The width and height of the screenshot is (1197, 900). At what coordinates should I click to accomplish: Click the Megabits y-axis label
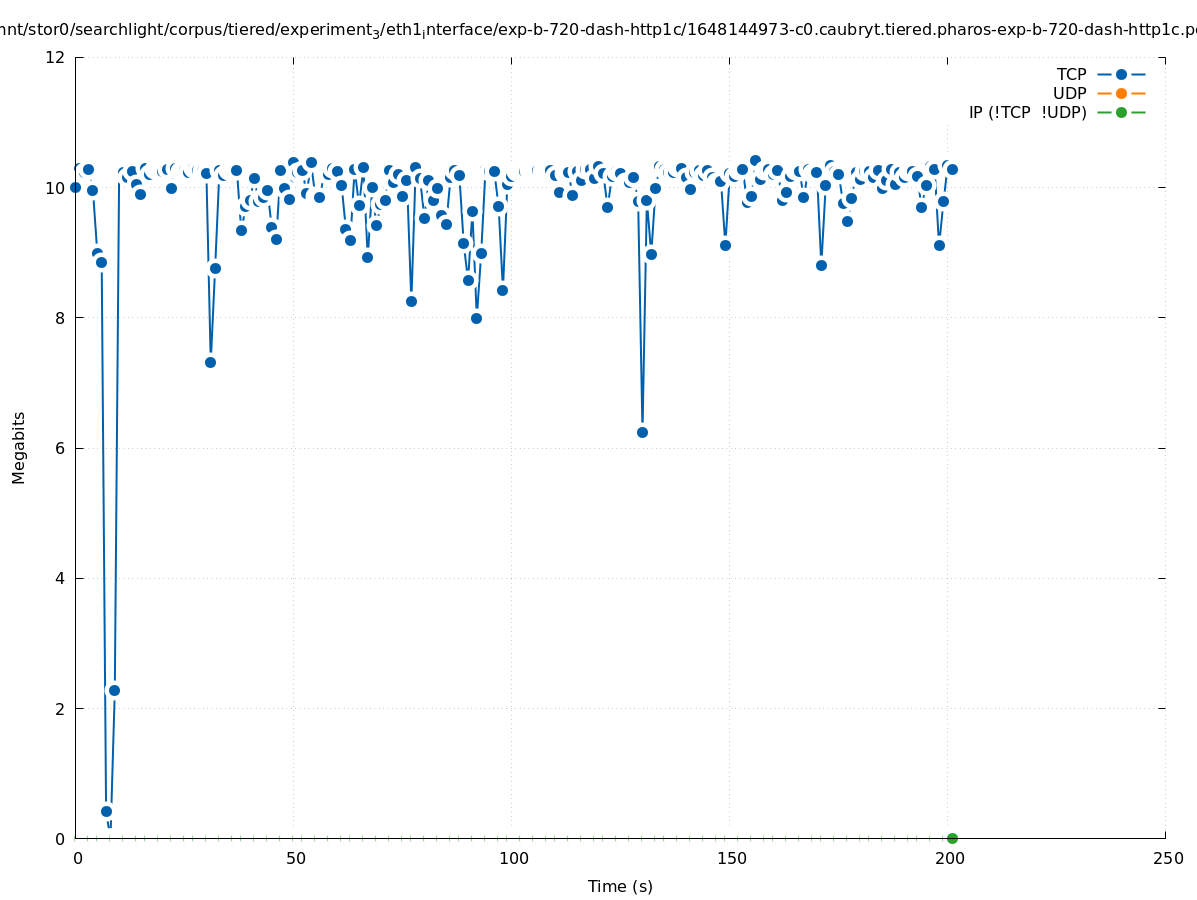click(19, 447)
